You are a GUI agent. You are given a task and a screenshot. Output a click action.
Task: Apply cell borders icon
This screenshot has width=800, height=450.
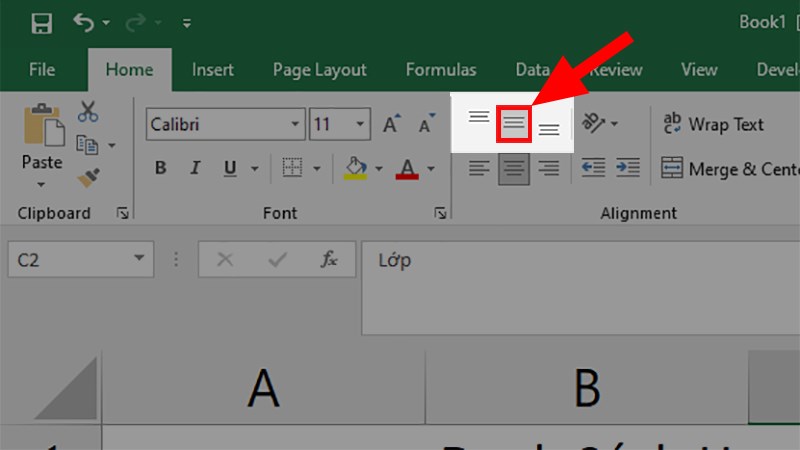click(292, 168)
